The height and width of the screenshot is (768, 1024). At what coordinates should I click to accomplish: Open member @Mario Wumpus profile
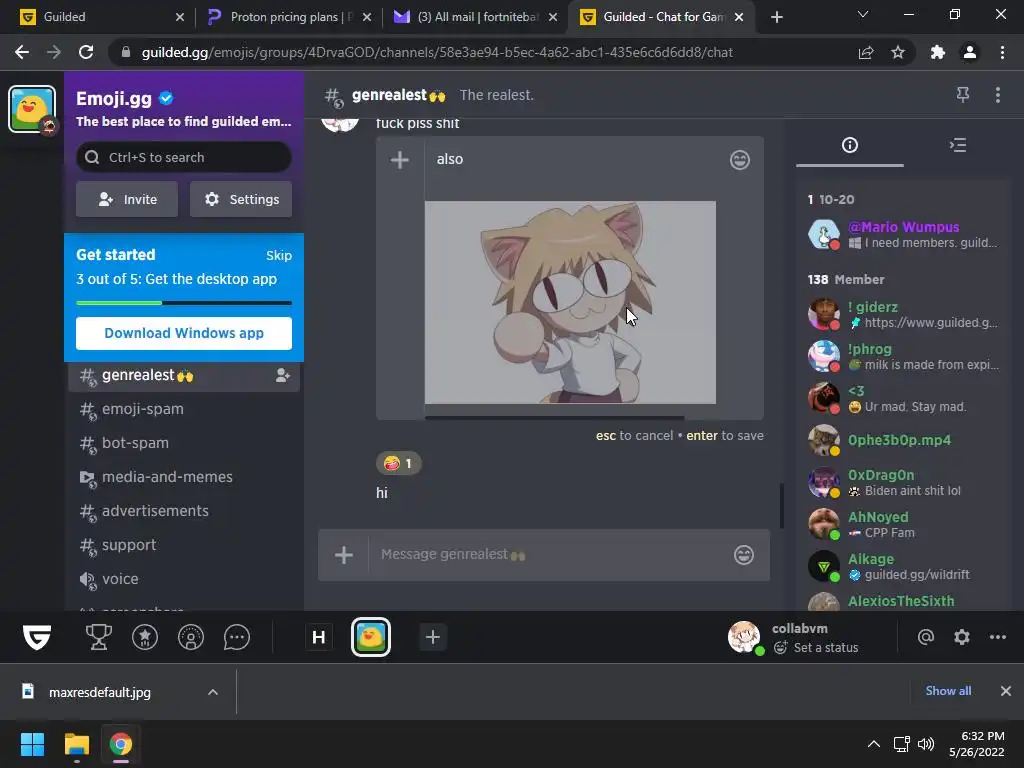point(904,234)
